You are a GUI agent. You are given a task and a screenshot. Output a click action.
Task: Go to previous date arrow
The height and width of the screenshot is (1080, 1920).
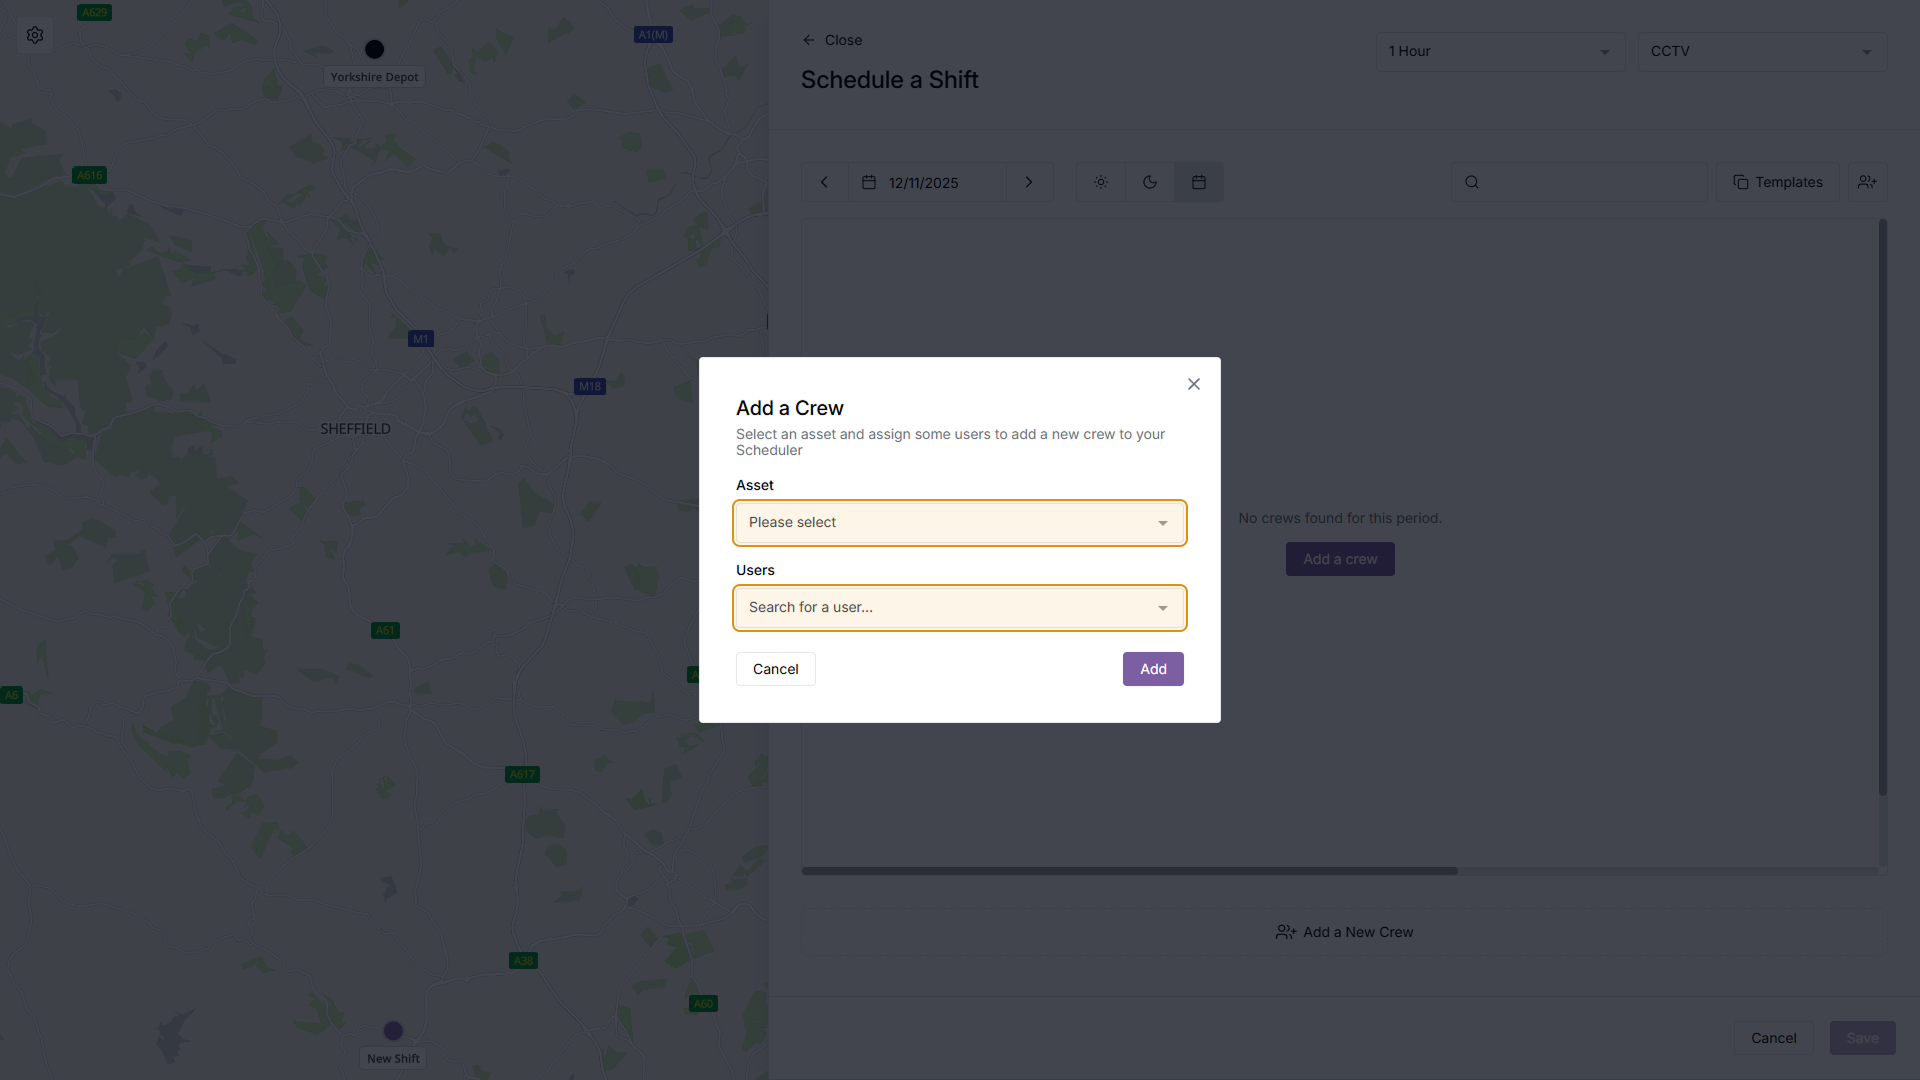pos(825,182)
